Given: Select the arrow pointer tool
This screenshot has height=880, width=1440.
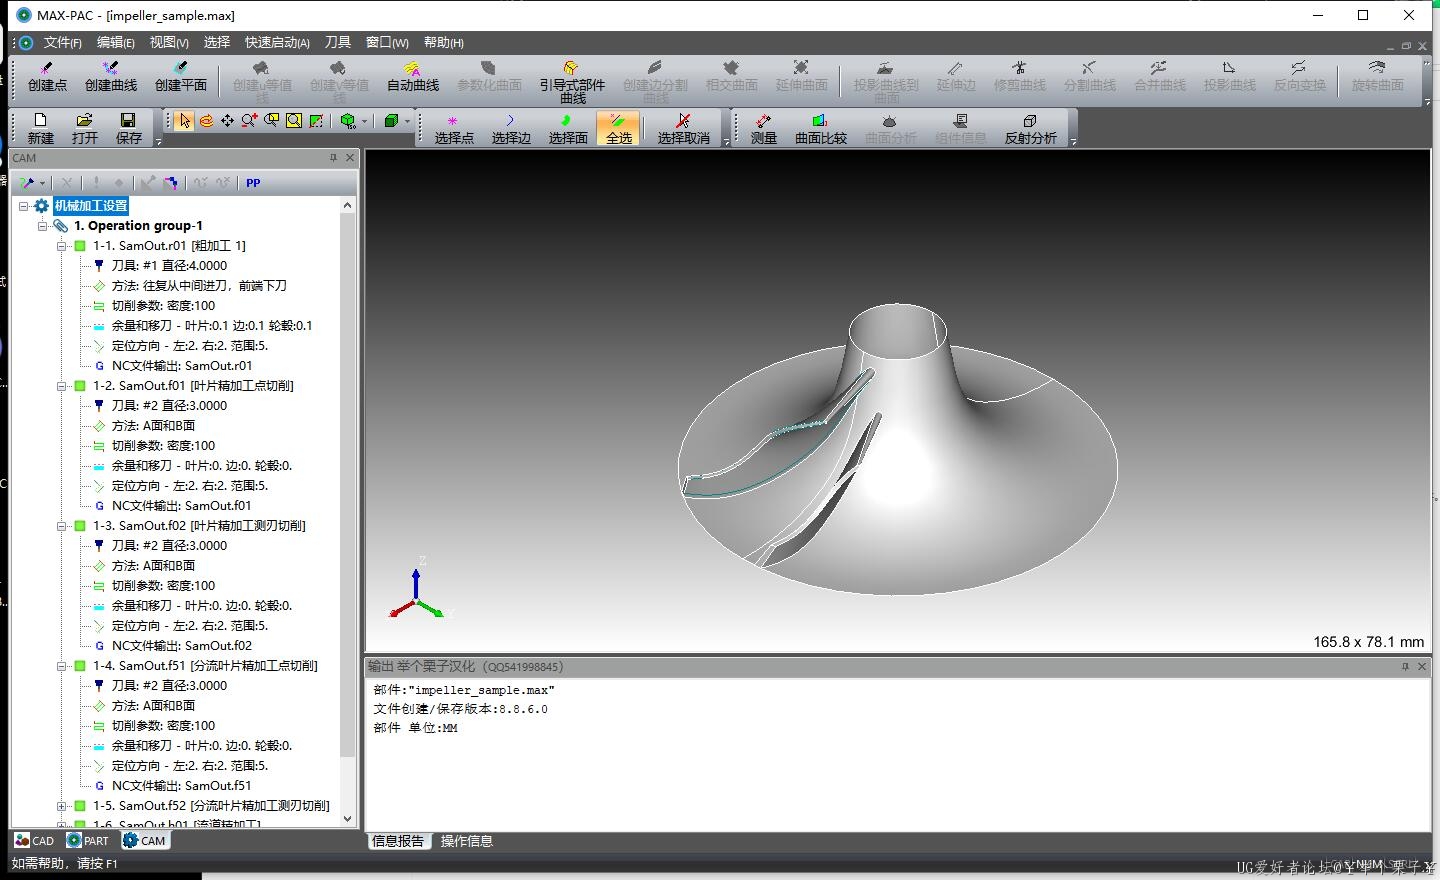Looking at the screenshot, I should (184, 121).
